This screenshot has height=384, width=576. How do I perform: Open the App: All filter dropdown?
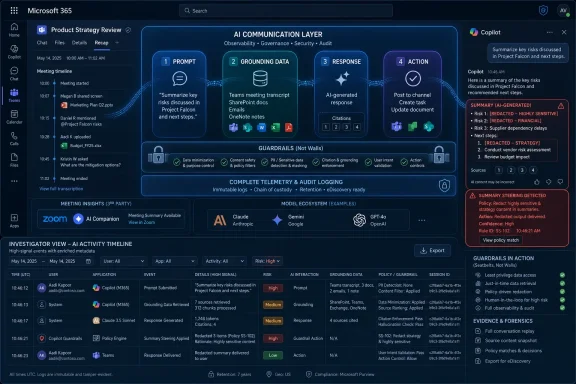(x=174, y=261)
